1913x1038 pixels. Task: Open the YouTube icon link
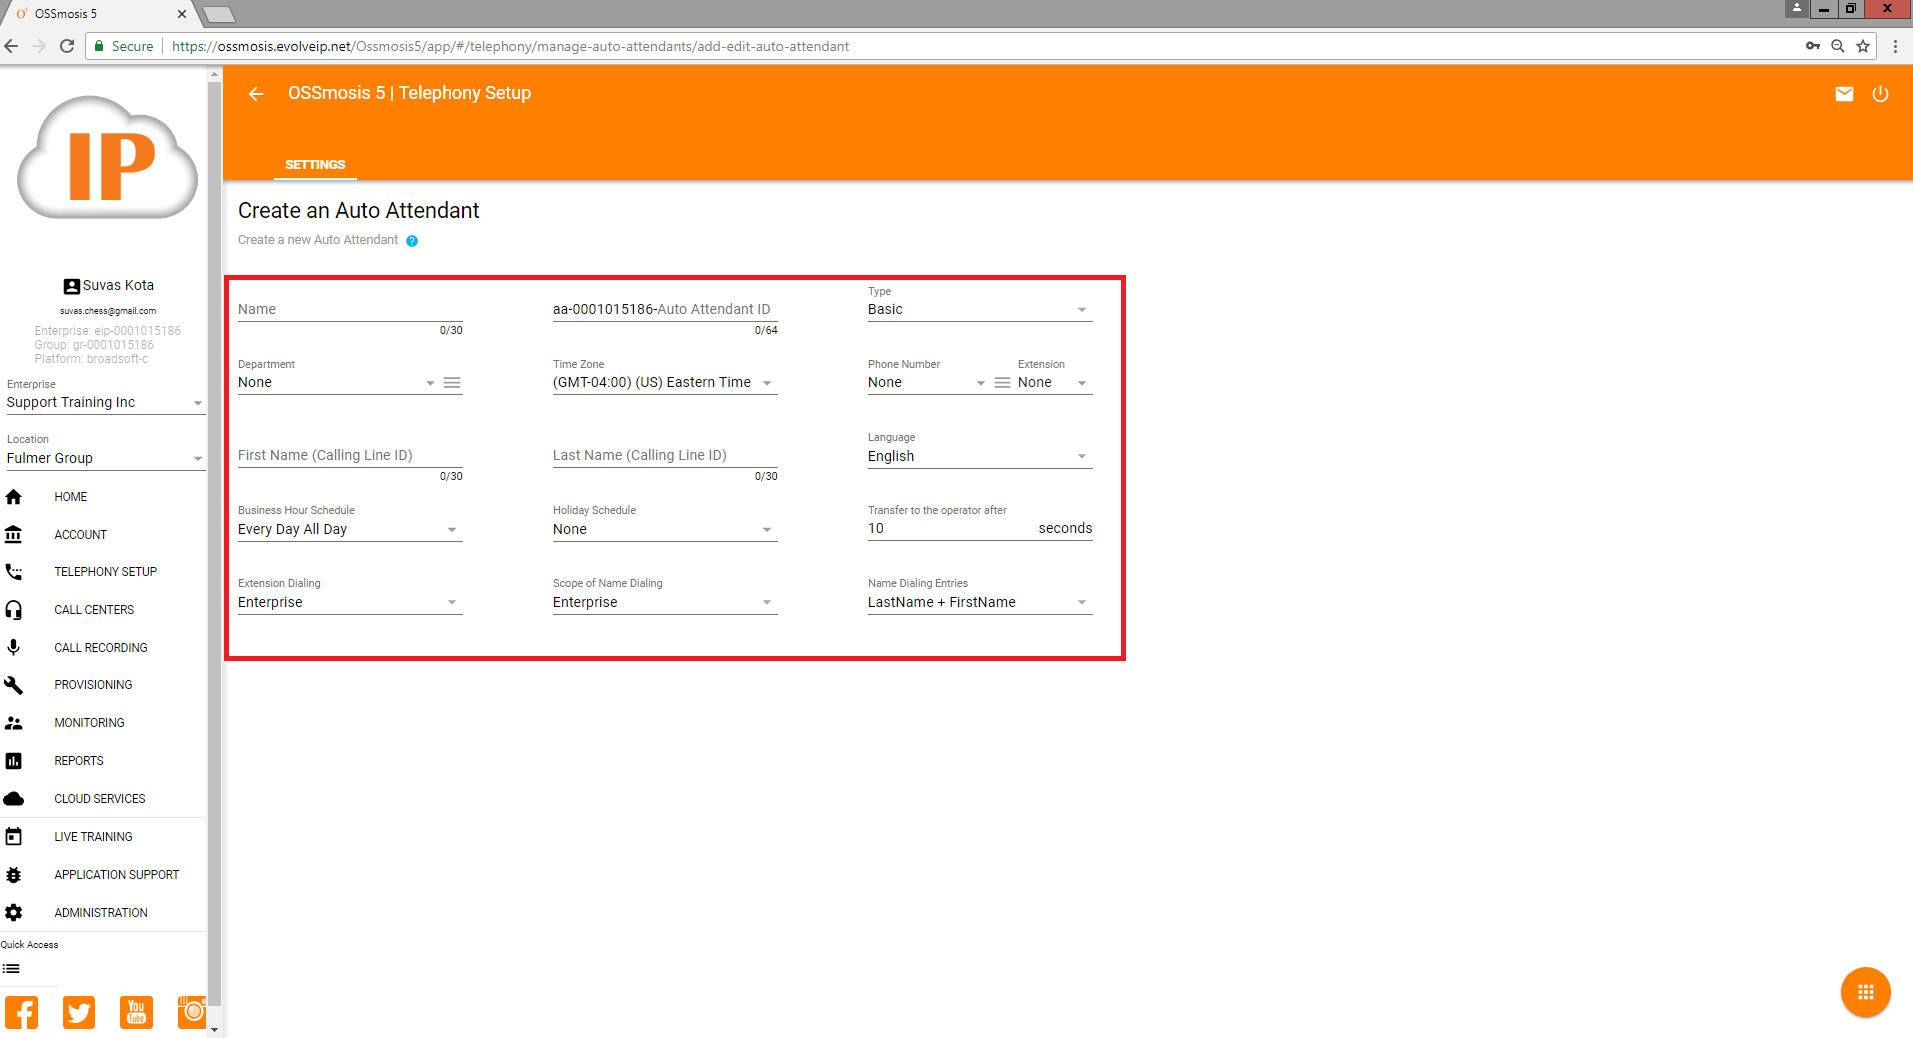coord(136,1012)
